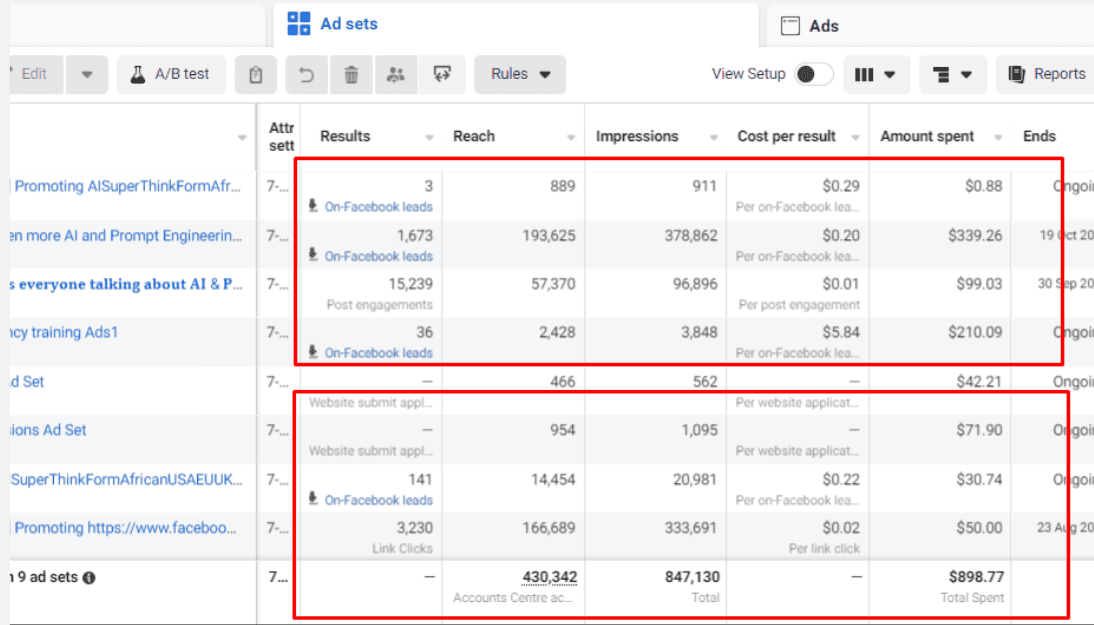Click On-Facebook leads link under 1,673 results
Viewport: 1094px width, 625px height.
tap(378, 256)
